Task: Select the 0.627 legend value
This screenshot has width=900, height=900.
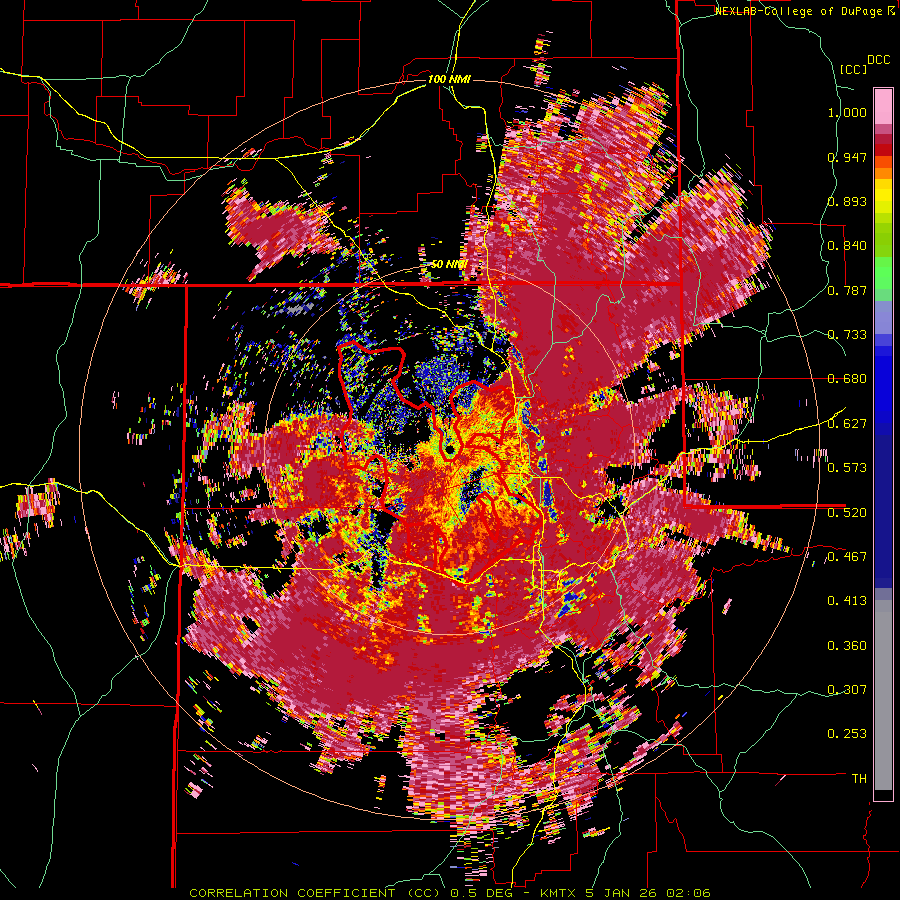Action: 847,424
